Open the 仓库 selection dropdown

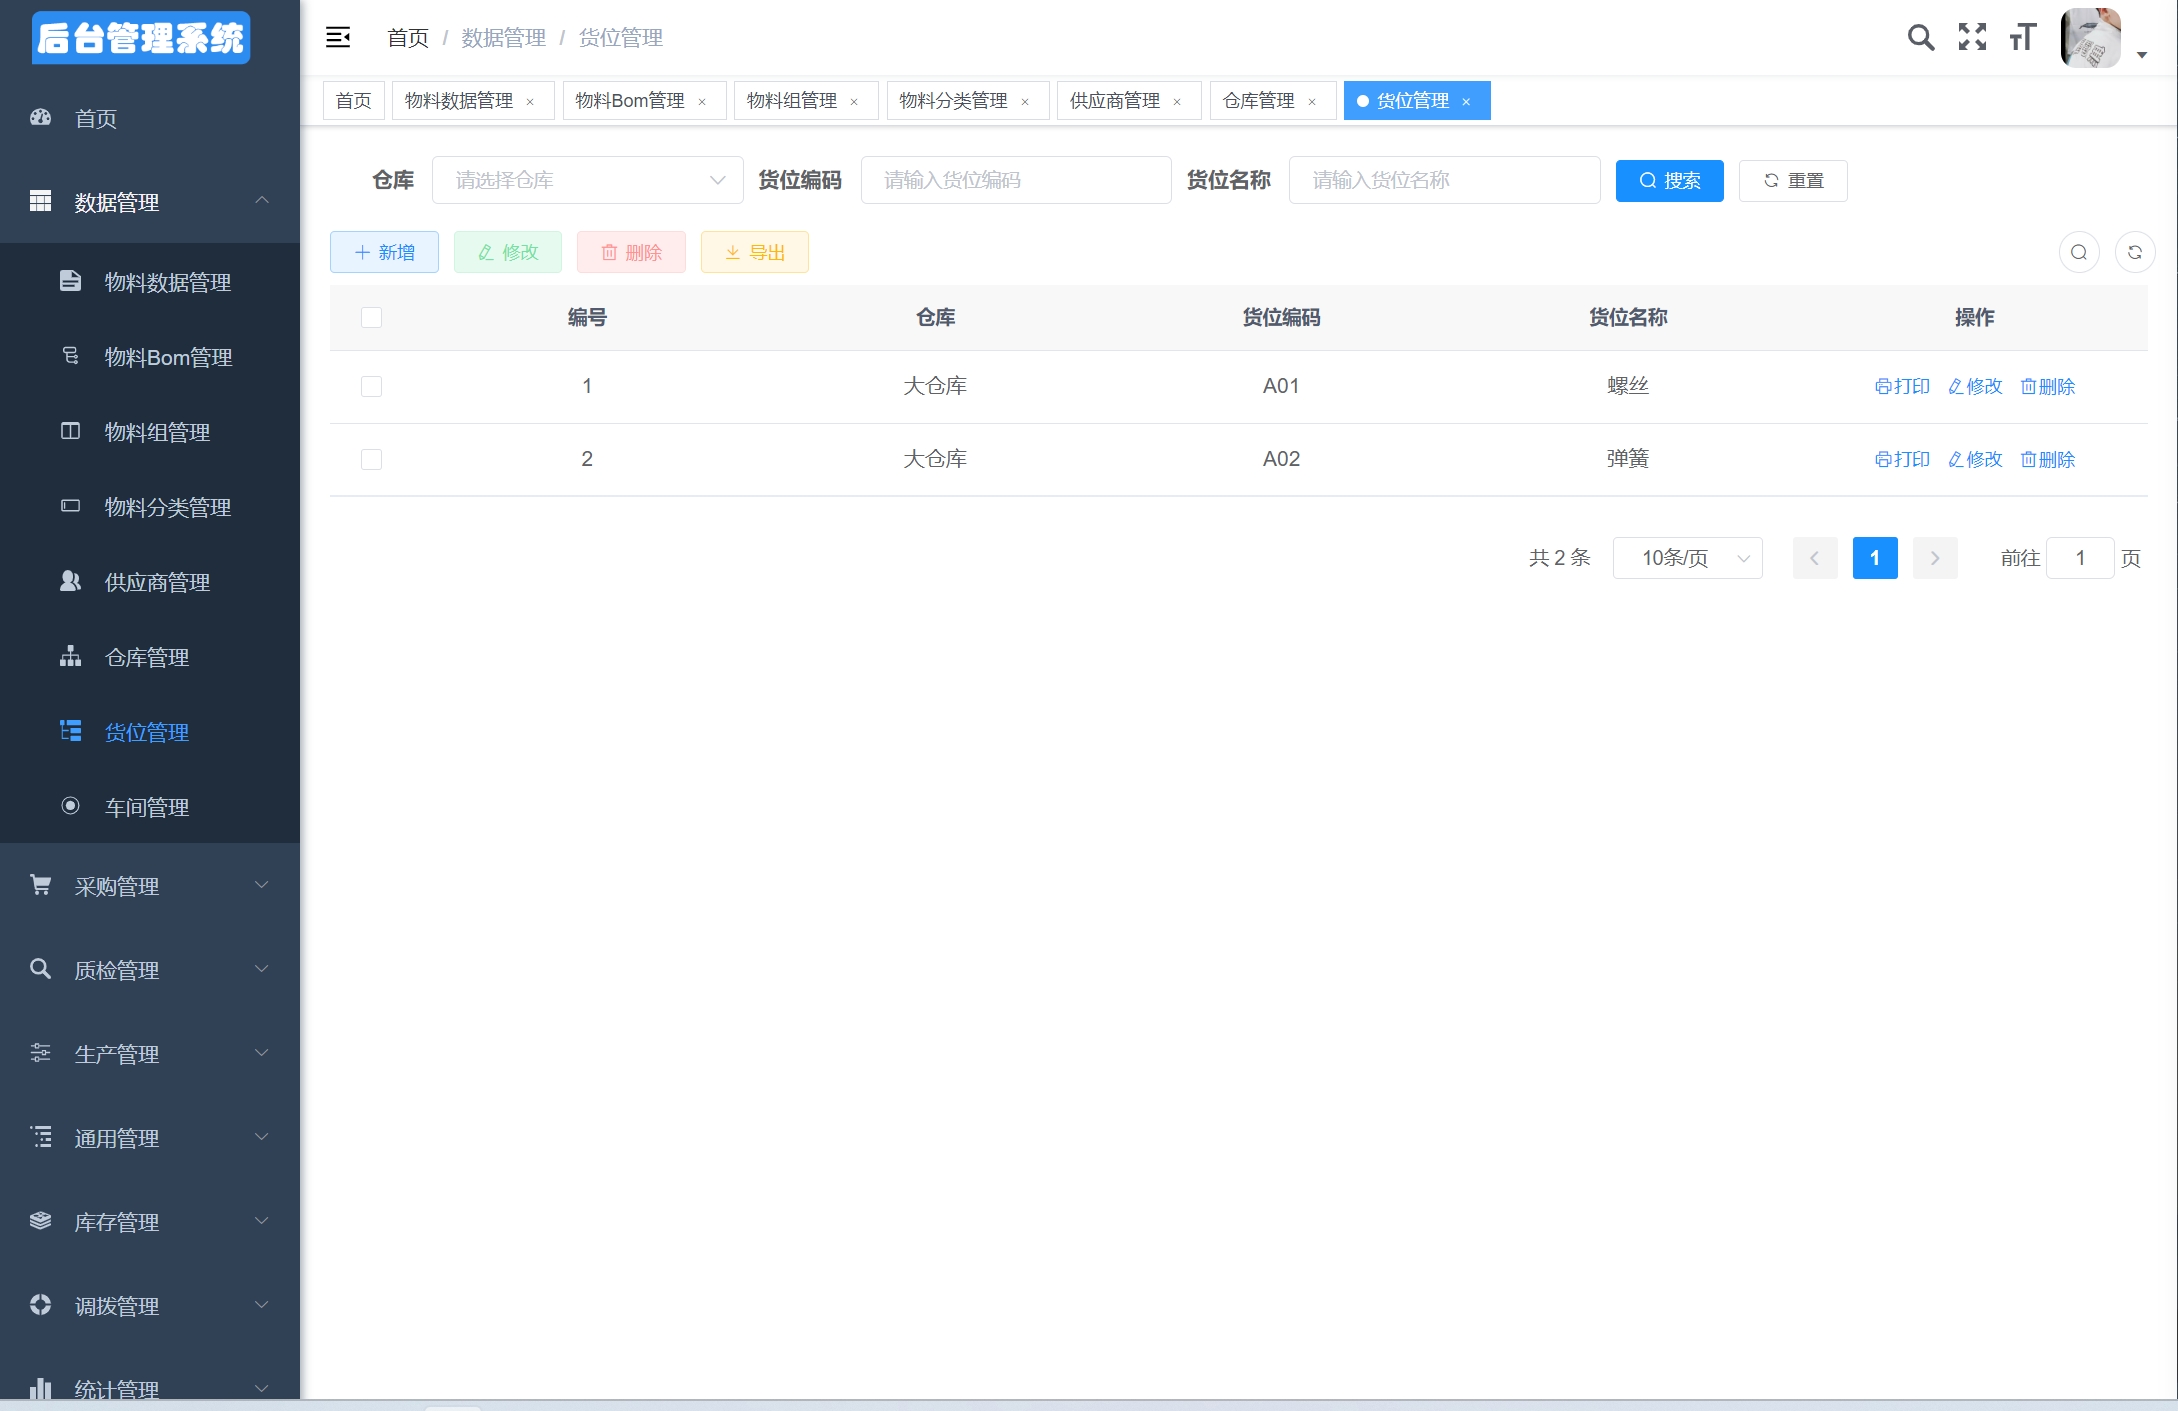click(x=587, y=180)
